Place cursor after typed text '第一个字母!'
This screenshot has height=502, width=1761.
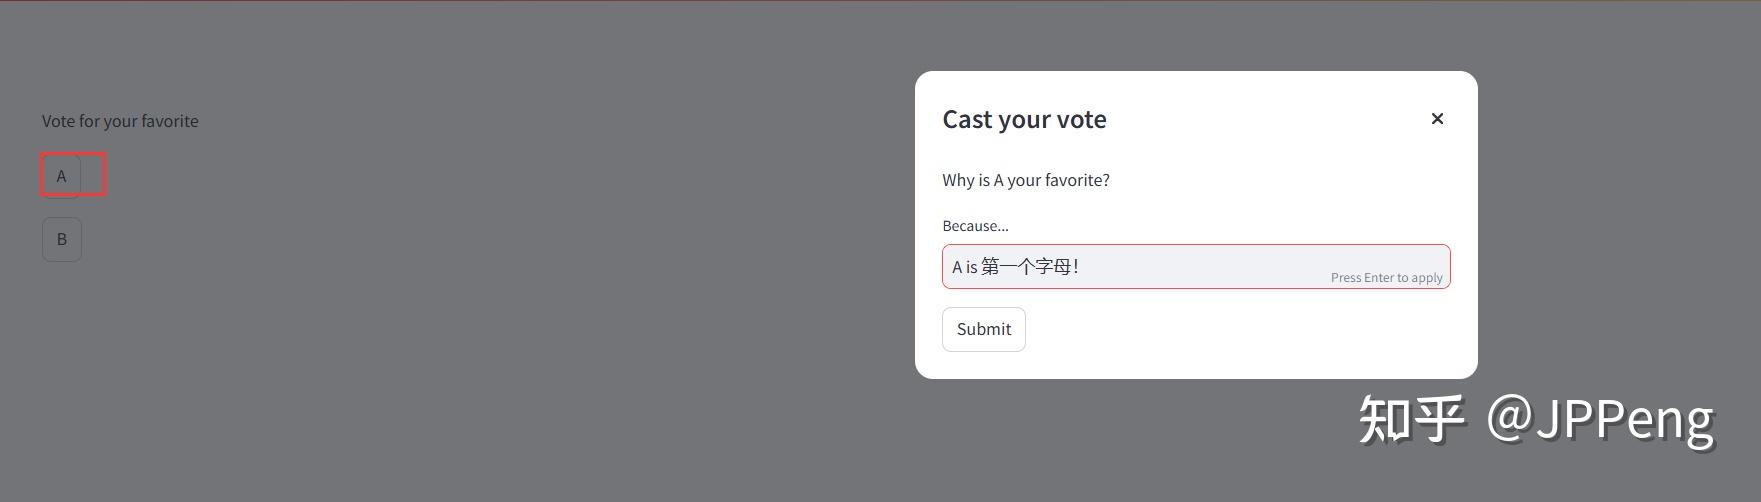(x=1081, y=267)
